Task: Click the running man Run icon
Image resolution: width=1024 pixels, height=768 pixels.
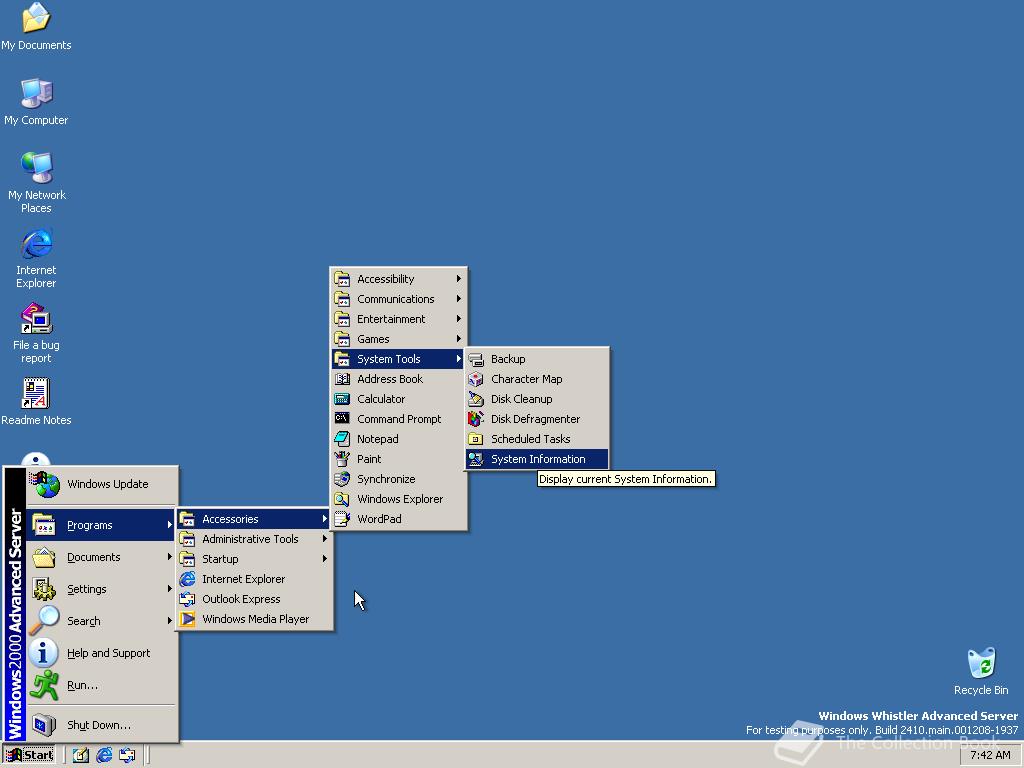Action: tap(44, 685)
